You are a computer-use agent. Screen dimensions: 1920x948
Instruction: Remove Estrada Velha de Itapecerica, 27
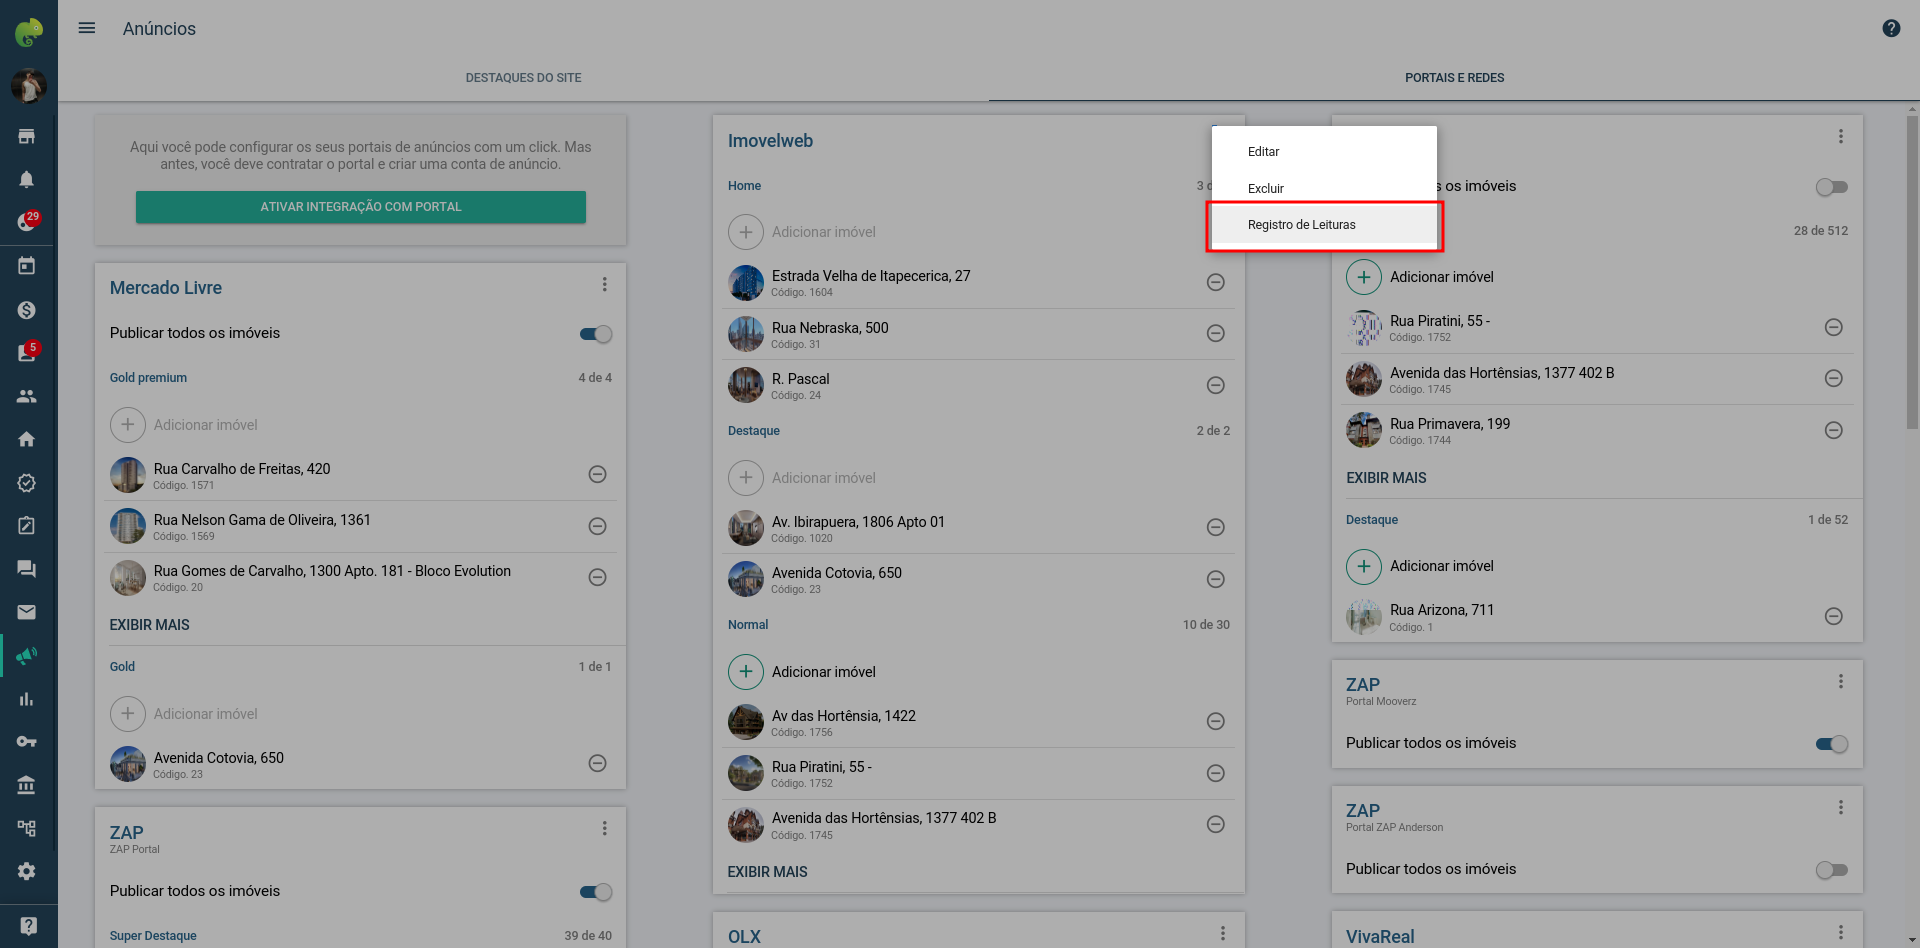[x=1215, y=282]
